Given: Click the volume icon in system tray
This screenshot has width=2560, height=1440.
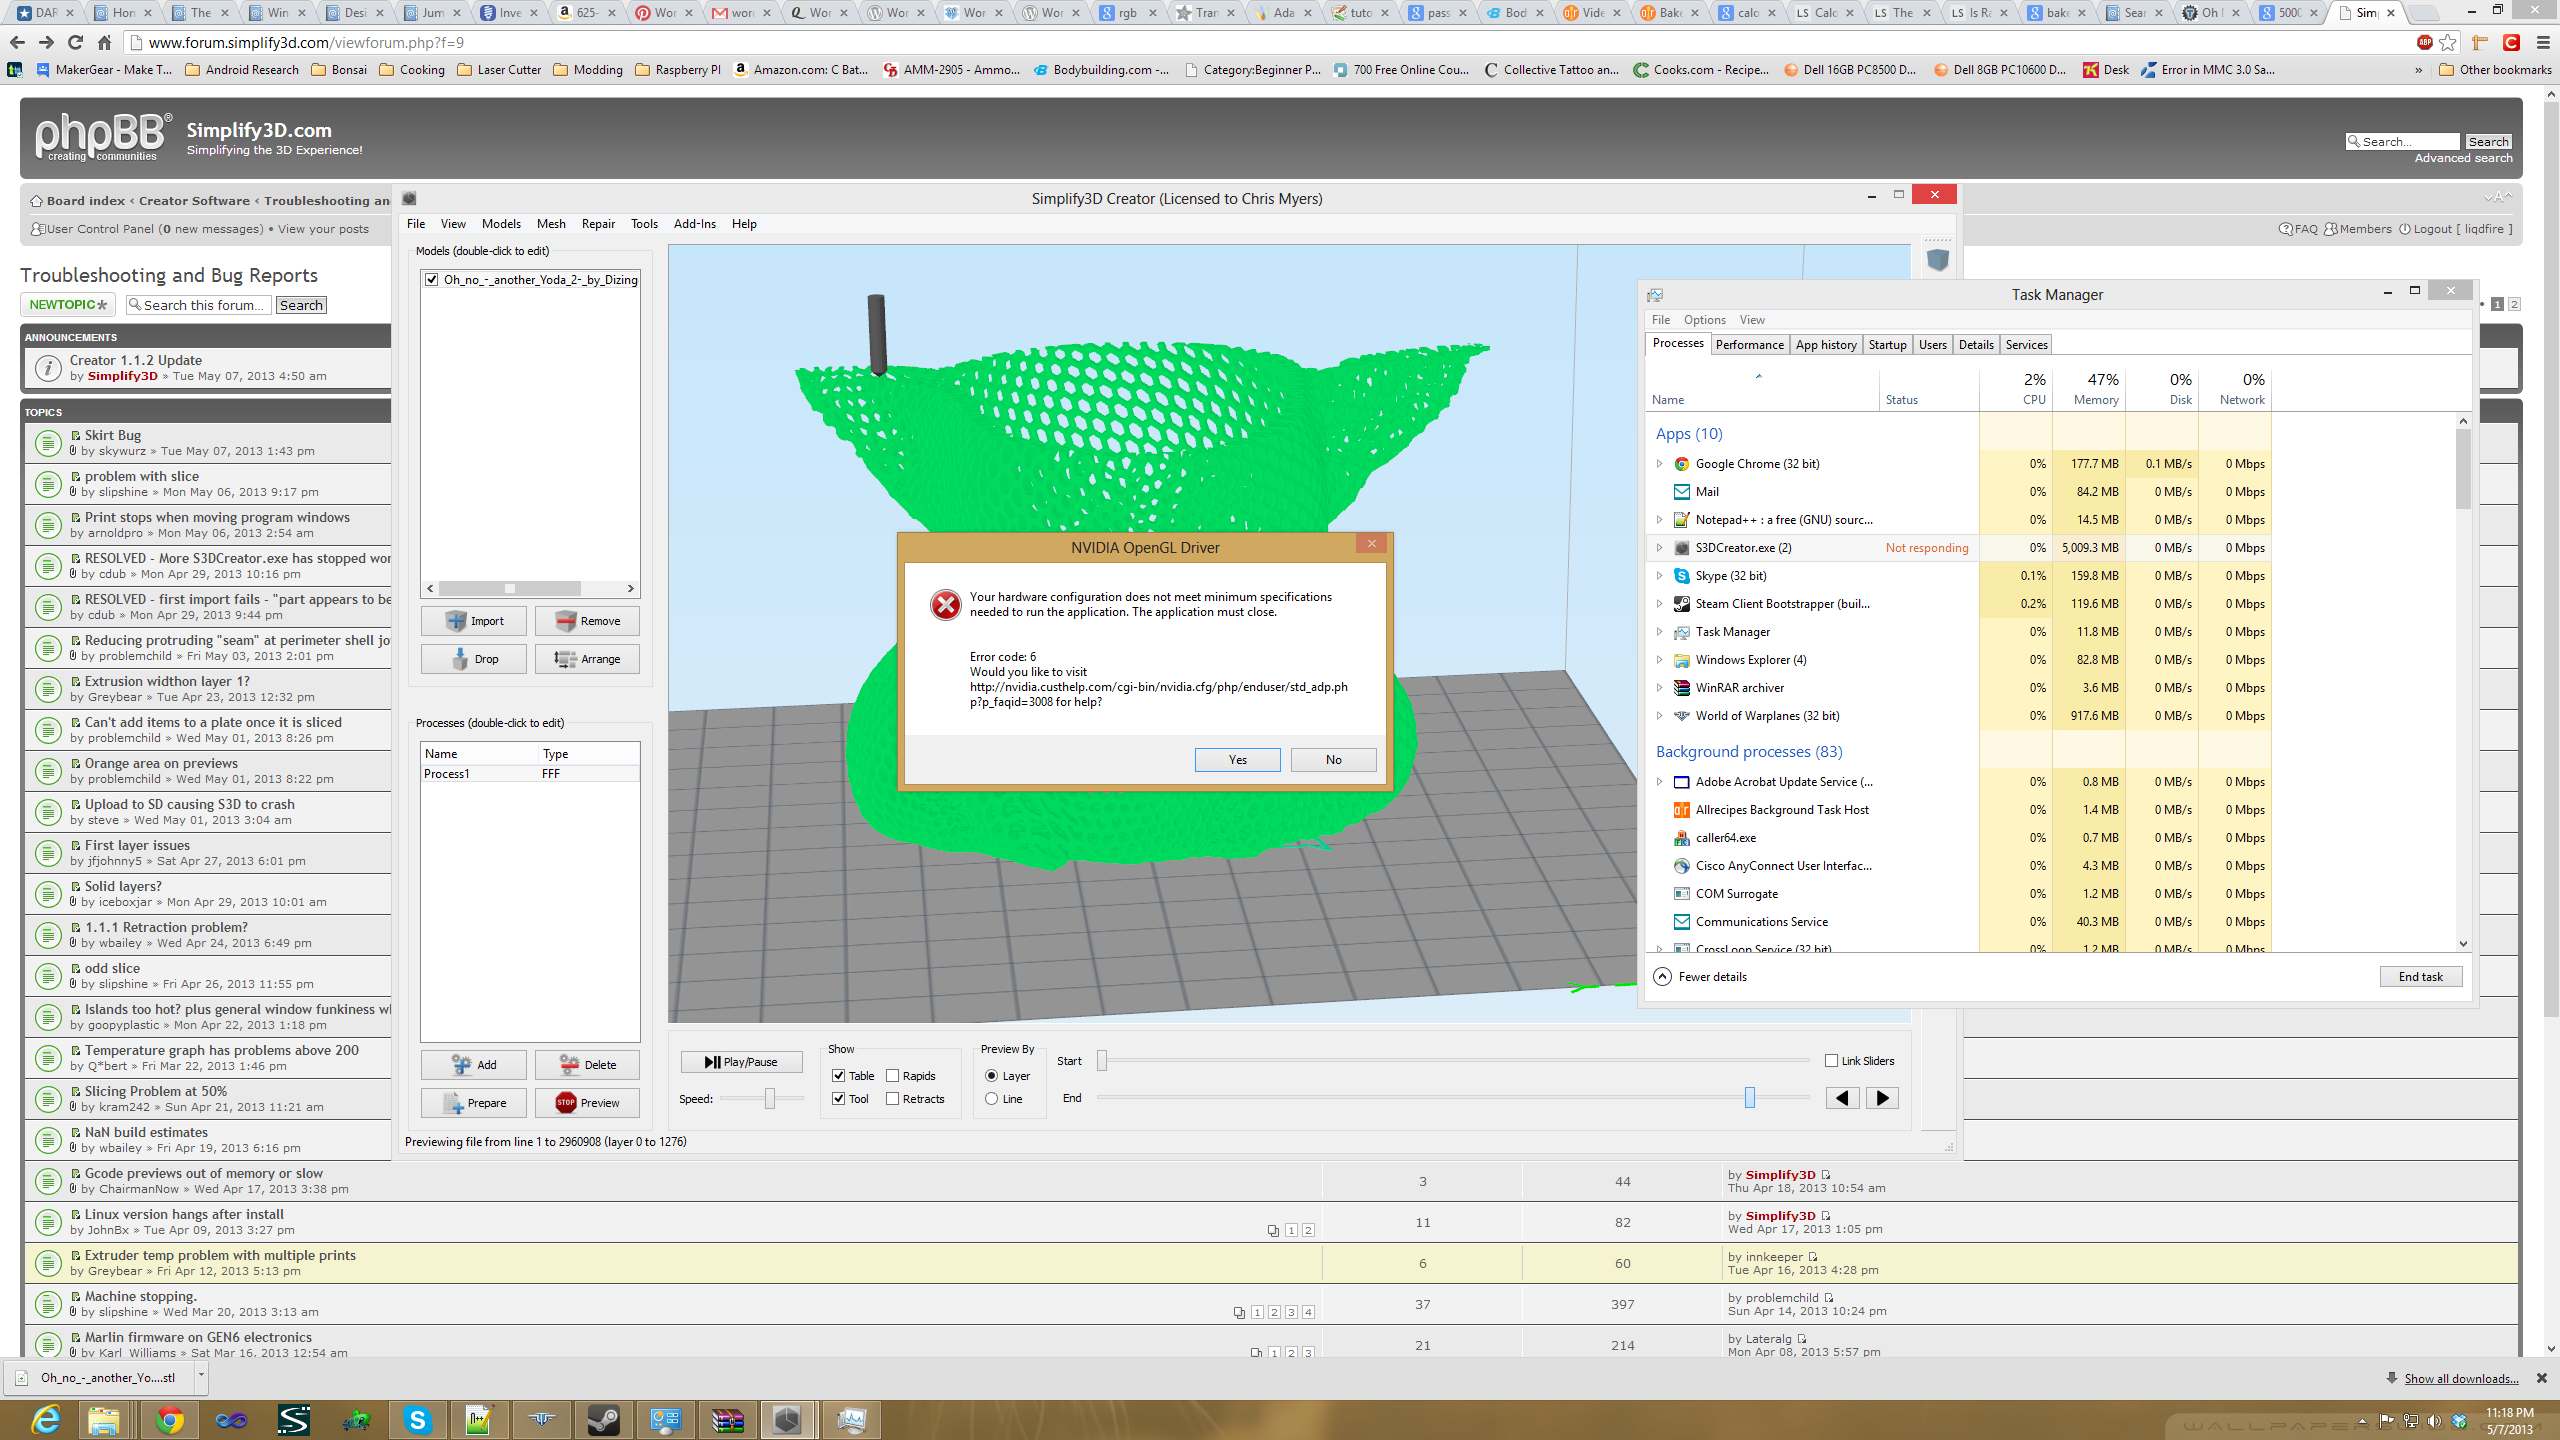Looking at the screenshot, I should pos(2433,1421).
